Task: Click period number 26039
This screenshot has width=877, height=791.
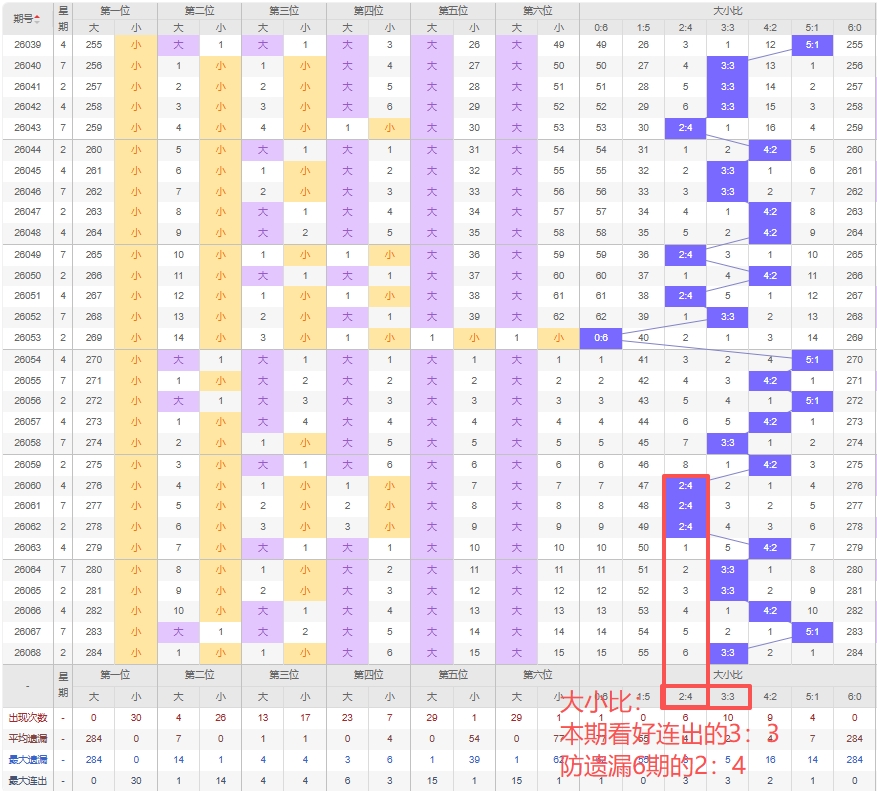Action: [28, 45]
